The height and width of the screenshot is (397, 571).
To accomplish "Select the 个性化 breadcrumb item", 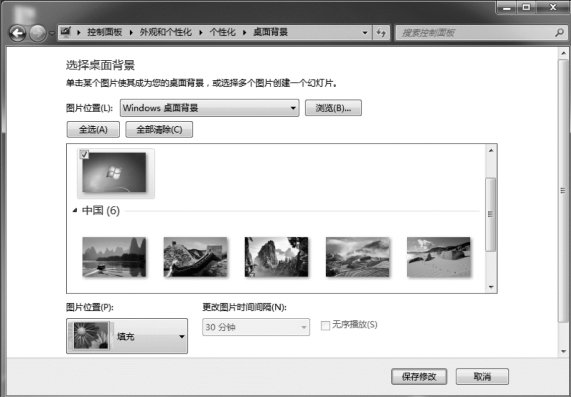I will pos(223,32).
